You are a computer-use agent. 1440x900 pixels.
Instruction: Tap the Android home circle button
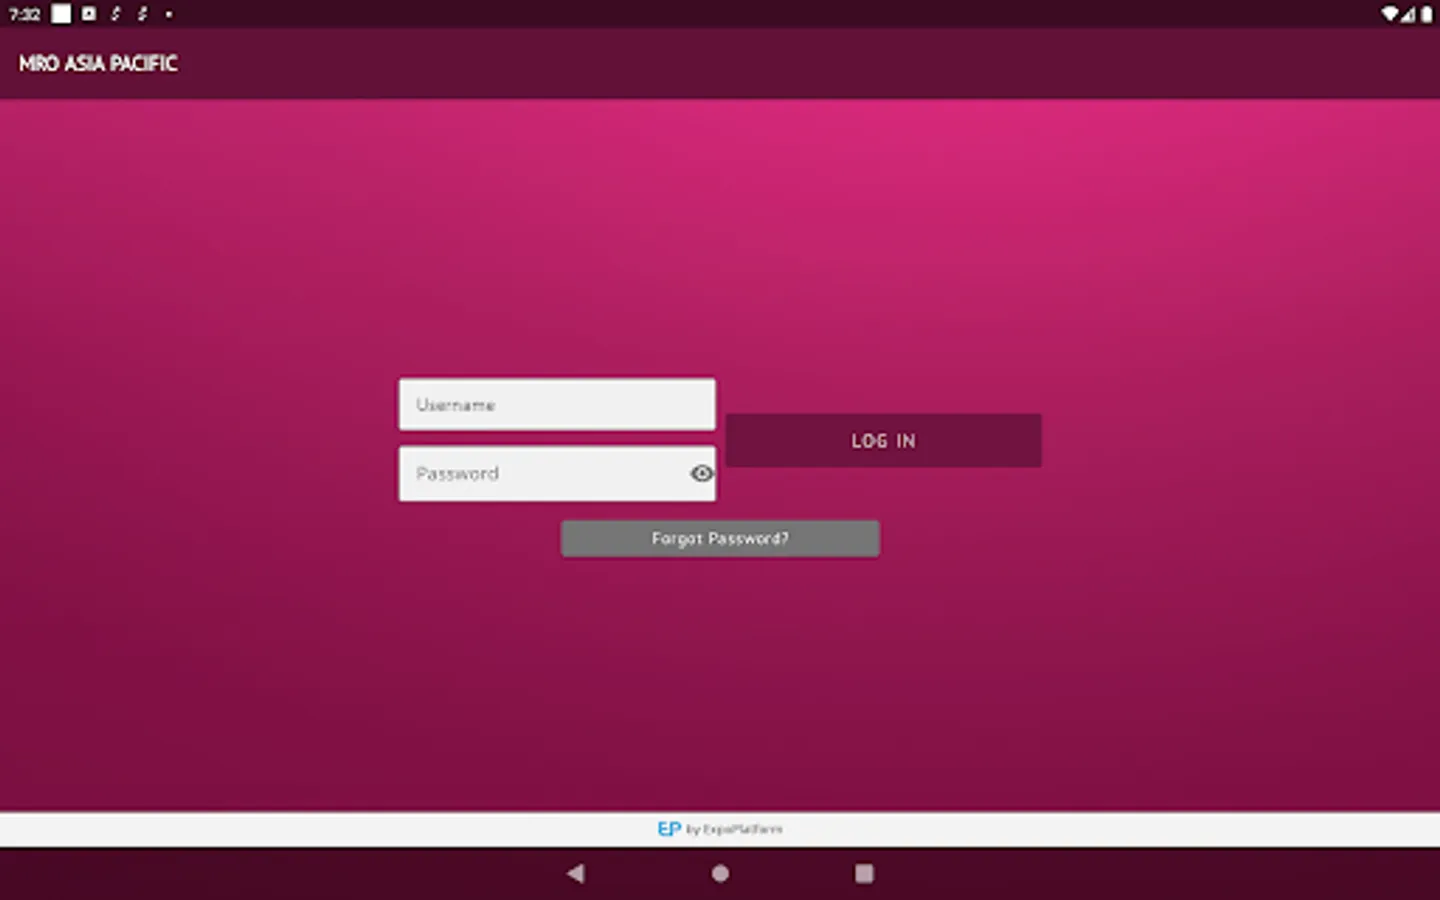click(x=720, y=873)
